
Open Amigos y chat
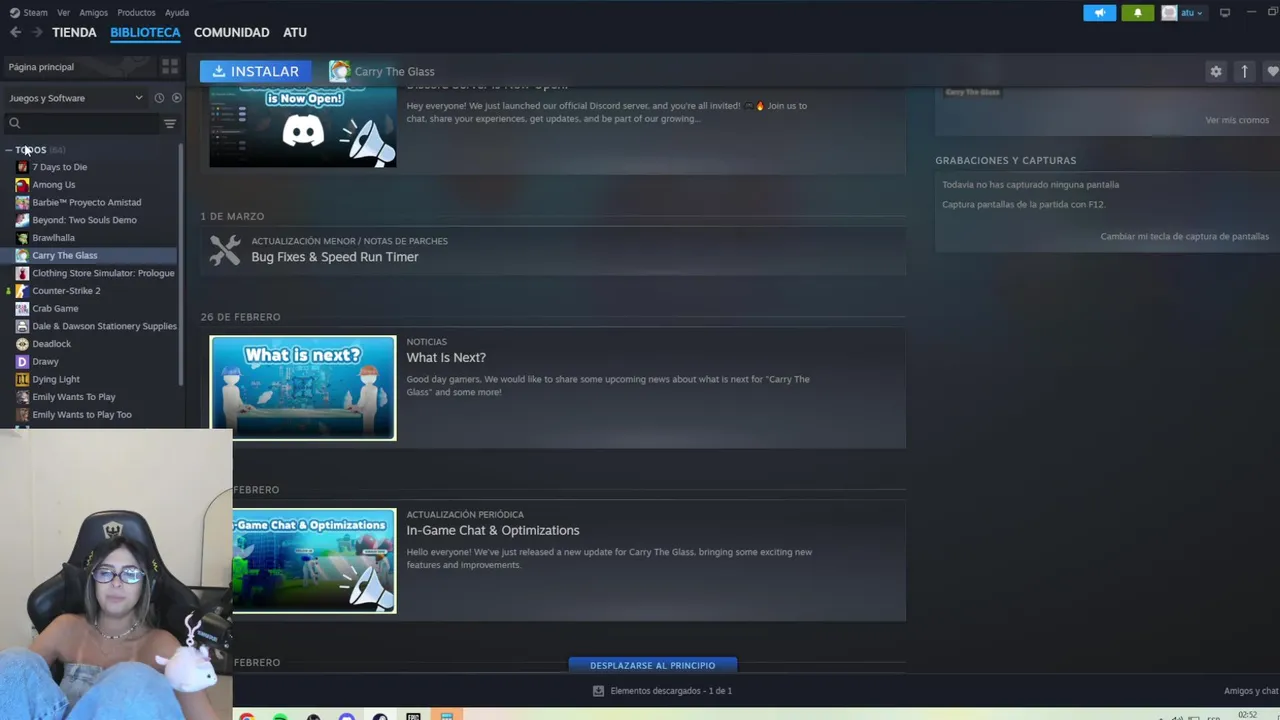[1251, 691]
